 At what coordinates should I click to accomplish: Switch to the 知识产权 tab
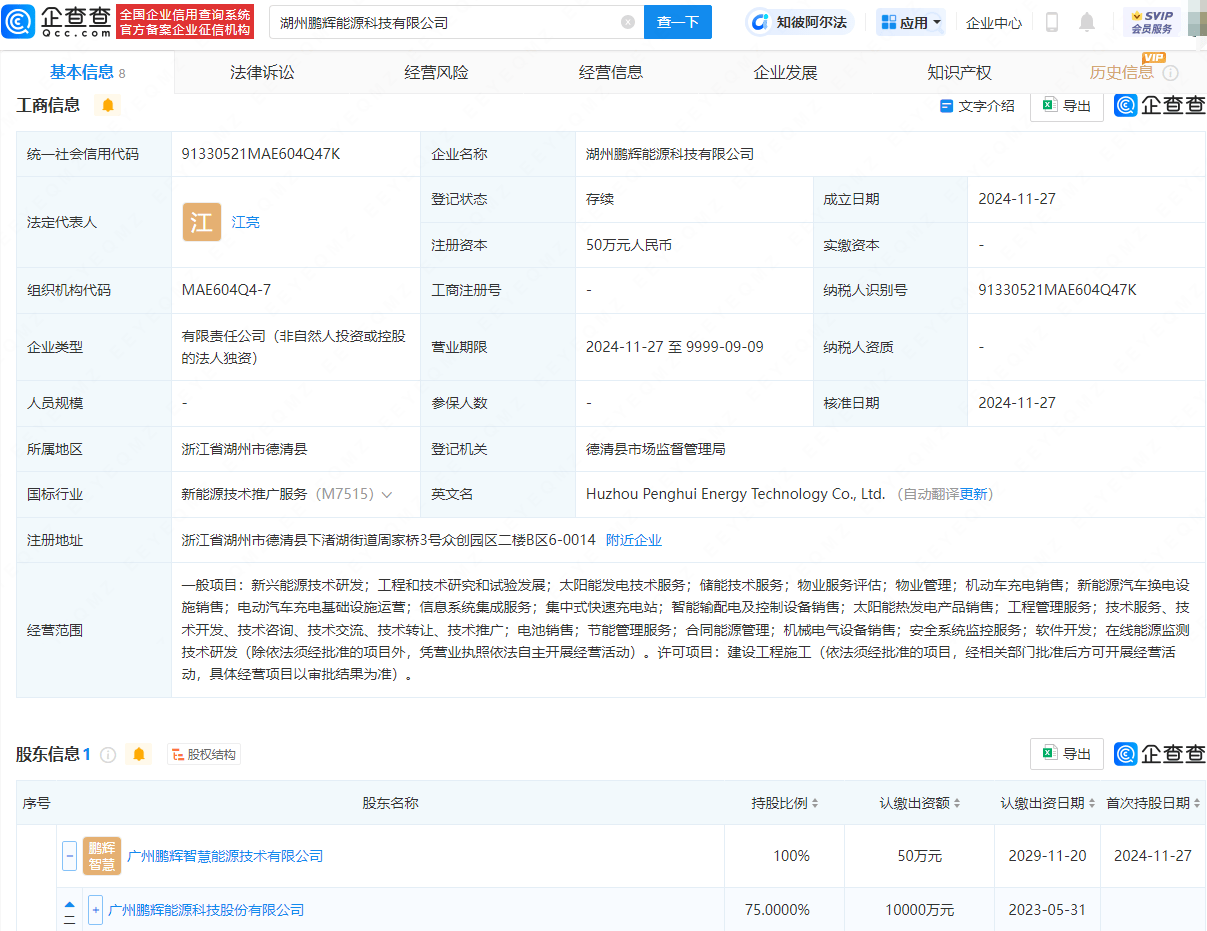click(959, 72)
